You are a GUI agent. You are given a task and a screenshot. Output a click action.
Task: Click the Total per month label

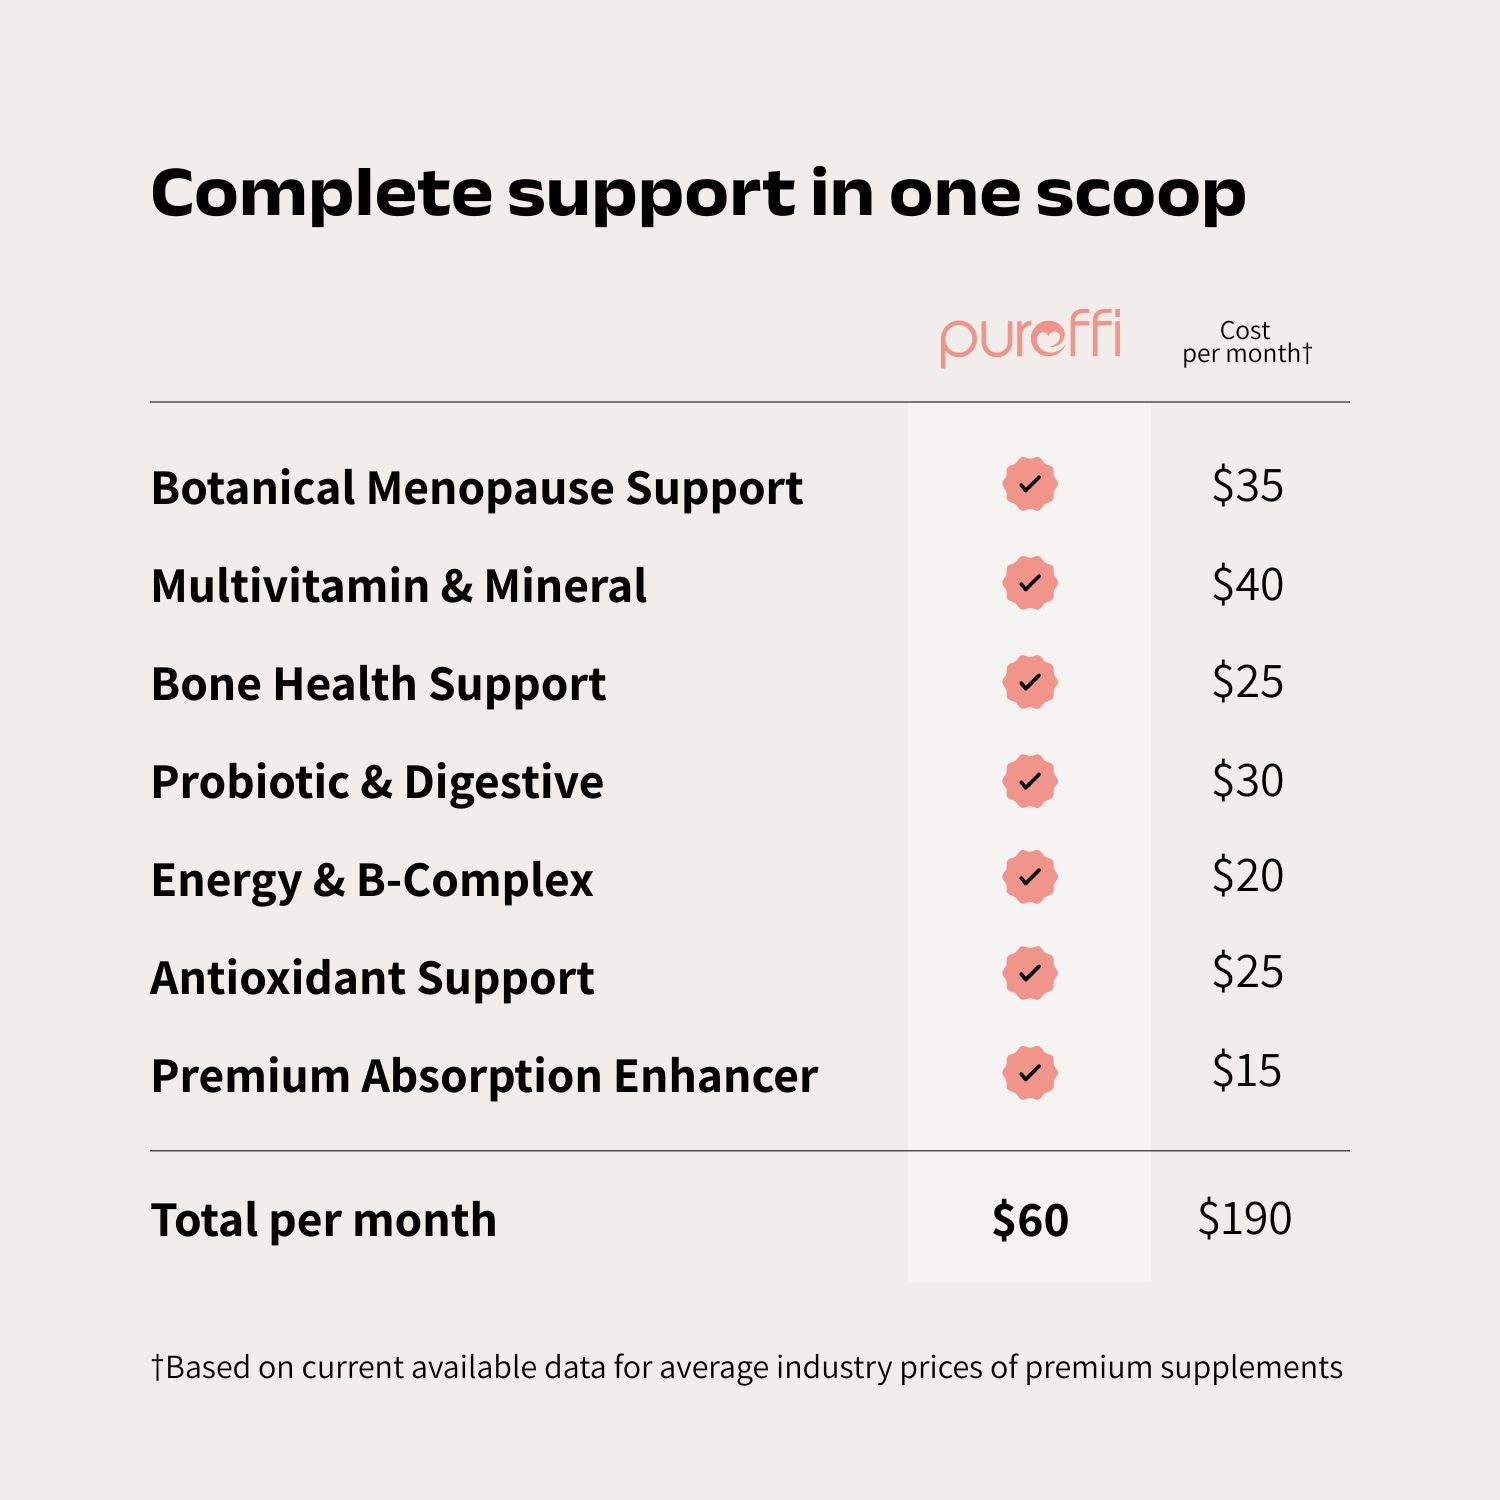point(323,1220)
